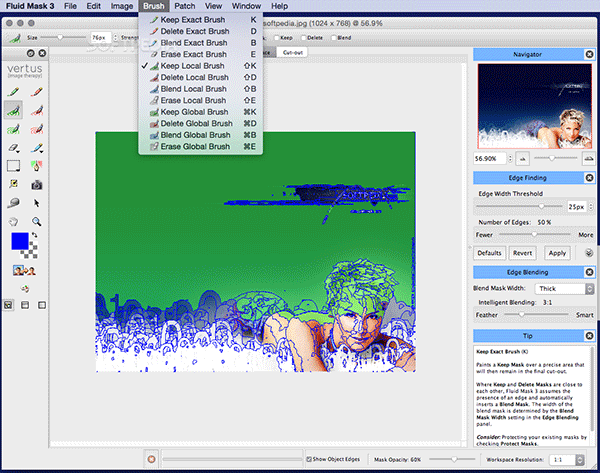The width and height of the screenshot is (600, 473).
Task: Switch to first workspace view mode icon
Action: 8,305
